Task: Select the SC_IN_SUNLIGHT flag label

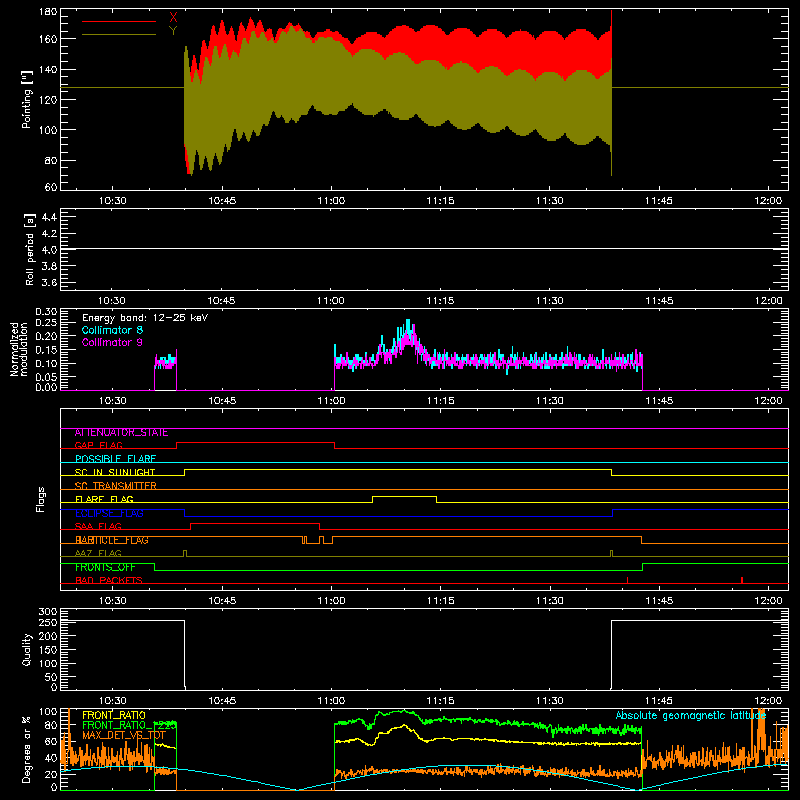Action: click(x=115, y=472)
